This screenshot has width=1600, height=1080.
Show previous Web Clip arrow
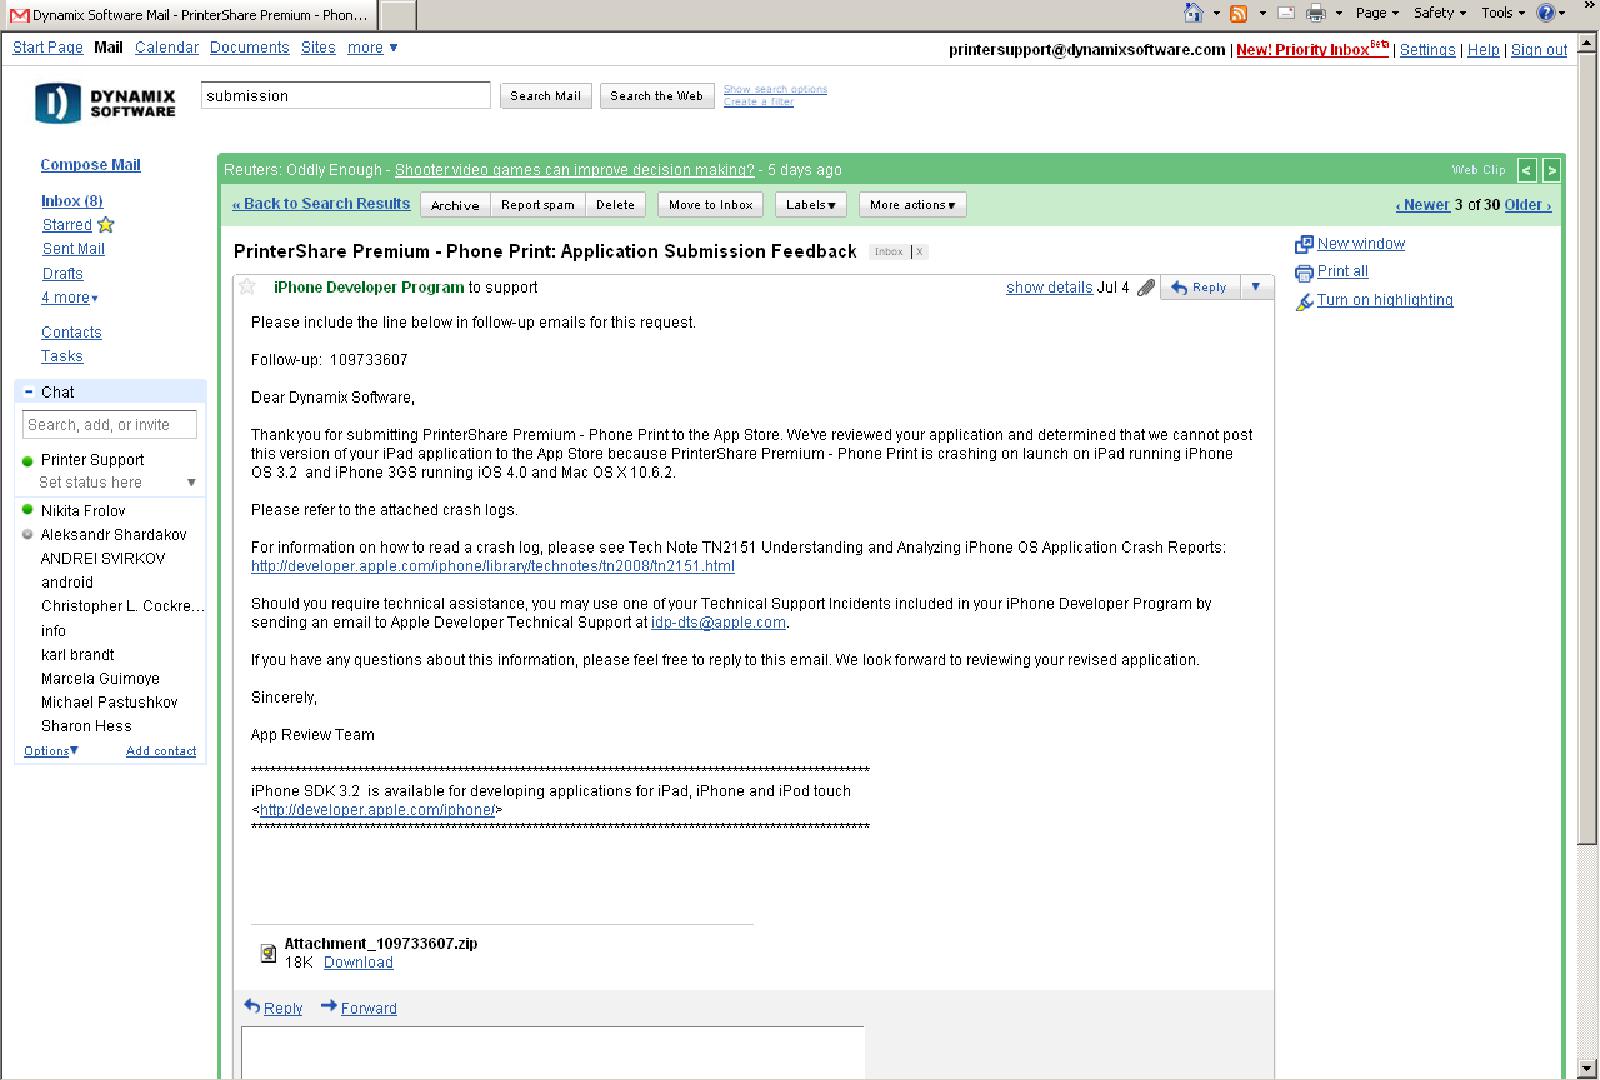coord(1526,170)
